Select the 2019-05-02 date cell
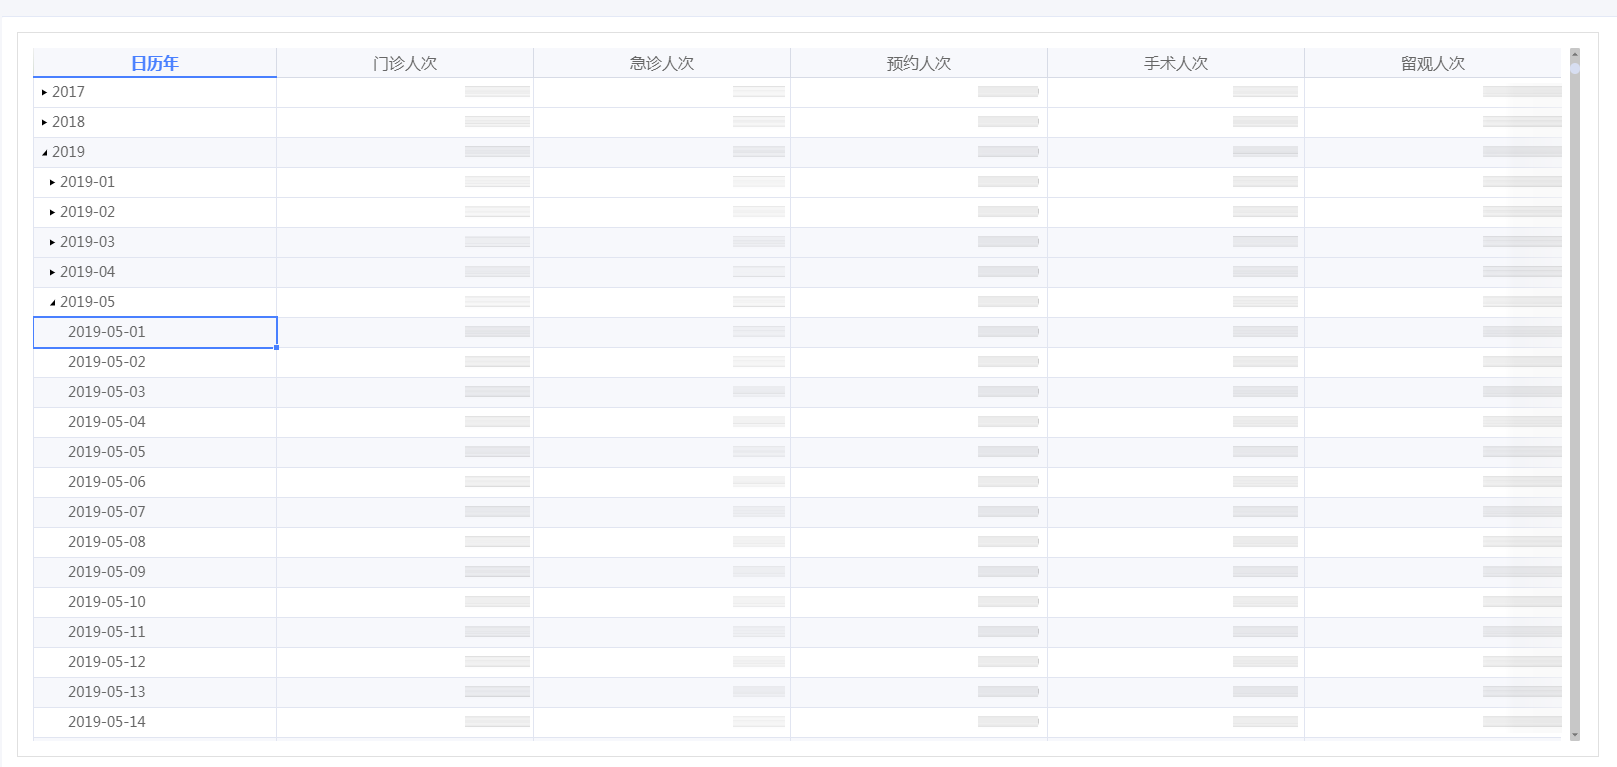This screenshot has width=1617, height=767. (x=155, y=362)
